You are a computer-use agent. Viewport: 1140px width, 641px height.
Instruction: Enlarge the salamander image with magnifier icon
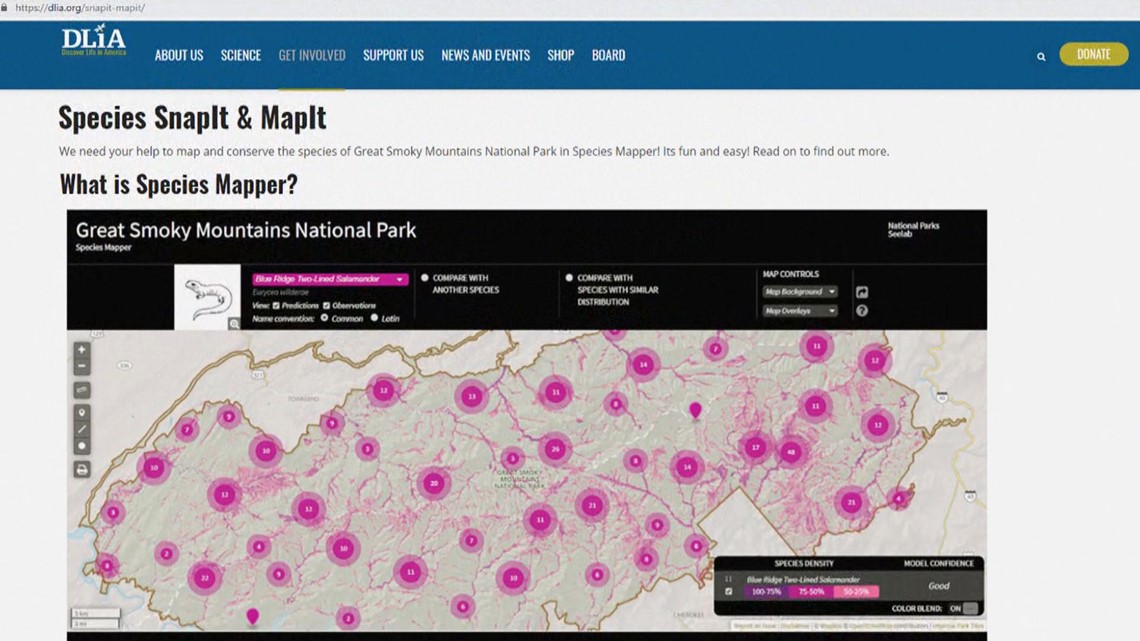coord(233,324)
